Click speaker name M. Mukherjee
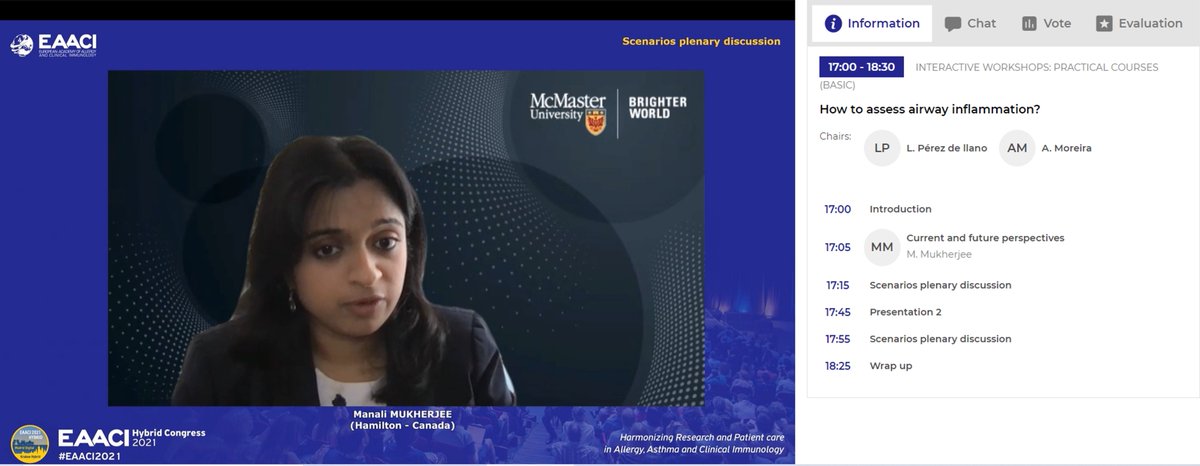 coord(938,254)
